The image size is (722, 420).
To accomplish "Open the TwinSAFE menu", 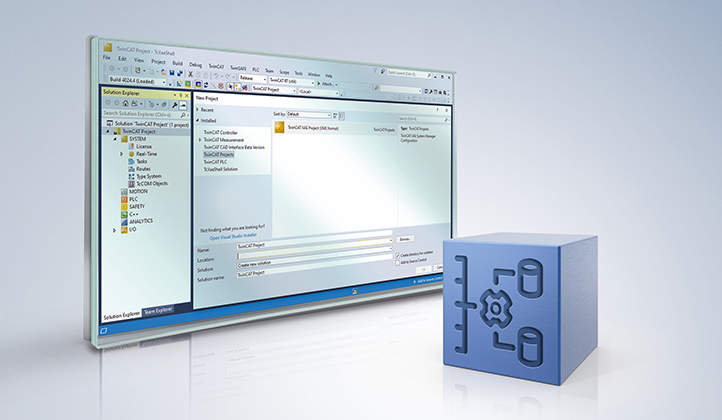I will pyautogui.click(x=238, y=68).
